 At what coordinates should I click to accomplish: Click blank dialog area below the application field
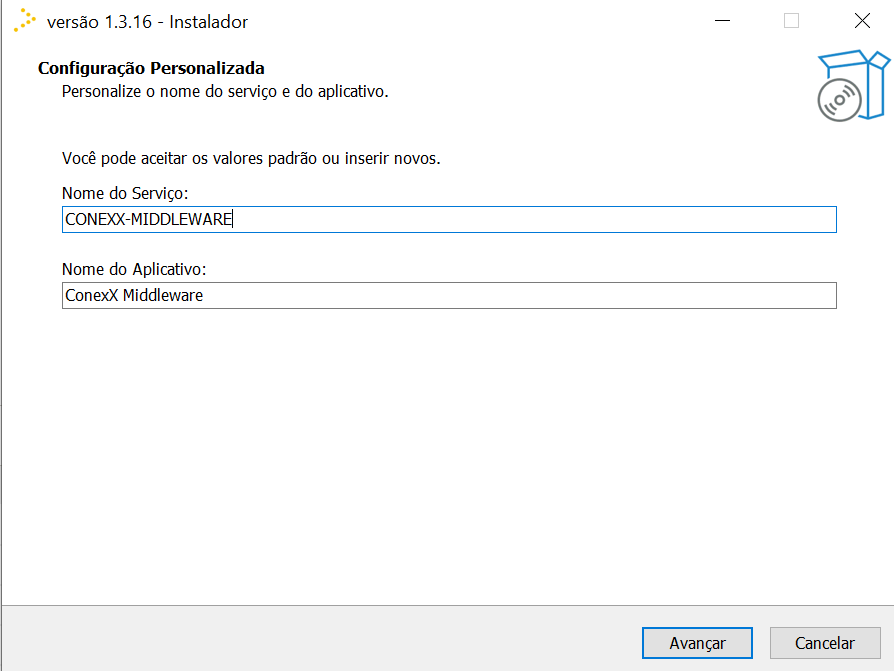(447, 450)
